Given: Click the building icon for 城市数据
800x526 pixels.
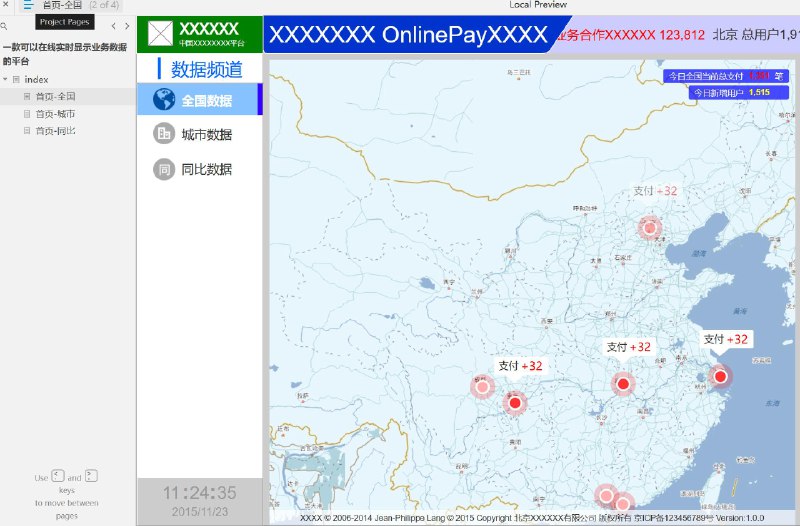Looking at the screenshot, I should [x=164, y=134].
